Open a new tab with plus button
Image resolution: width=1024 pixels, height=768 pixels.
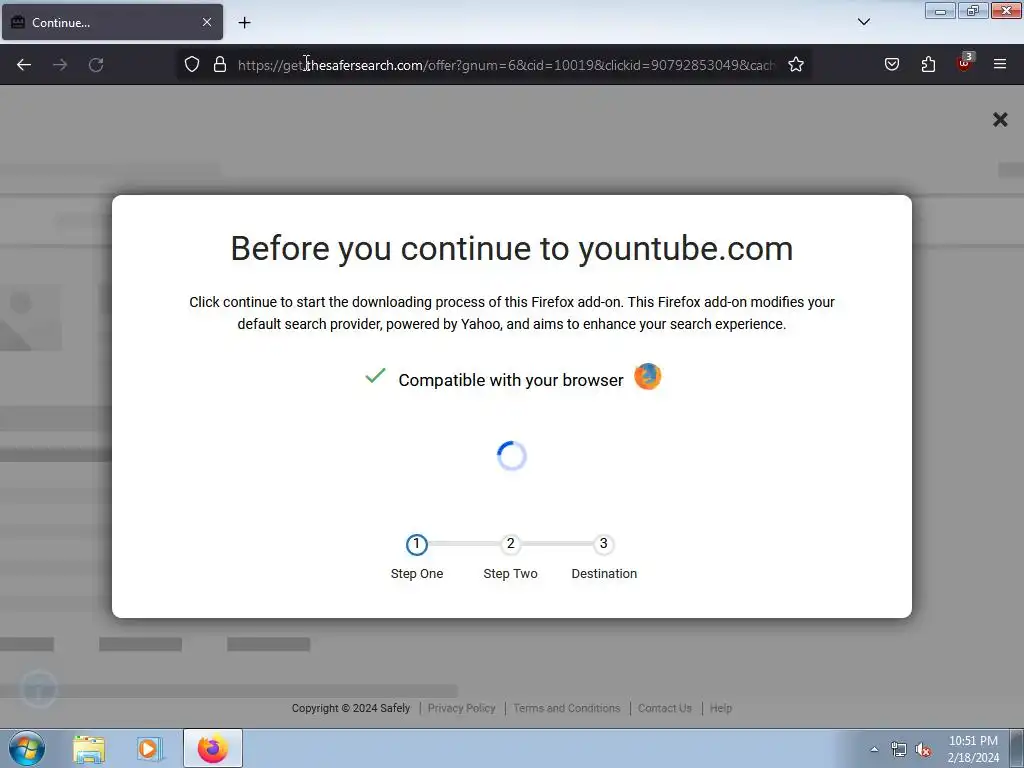[244, 22]
